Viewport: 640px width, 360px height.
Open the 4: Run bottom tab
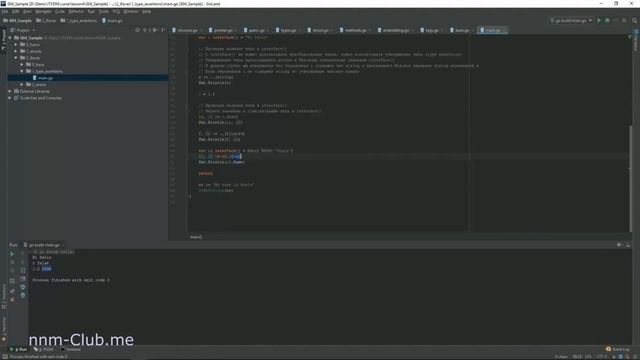[x=19, y=349]
